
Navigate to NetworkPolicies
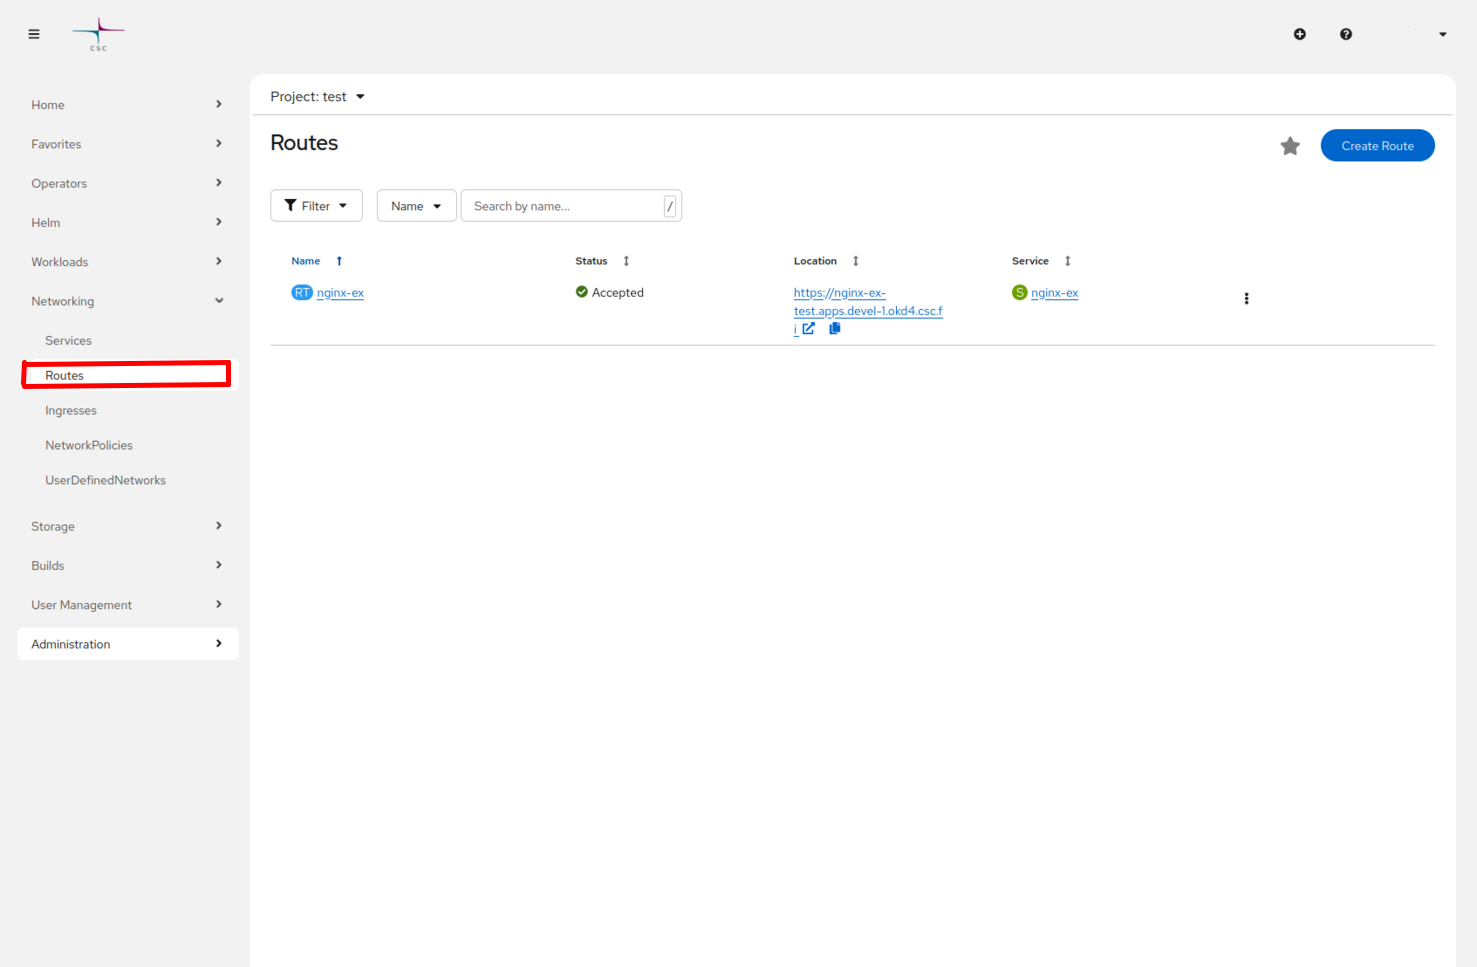(x=89, y=444)
